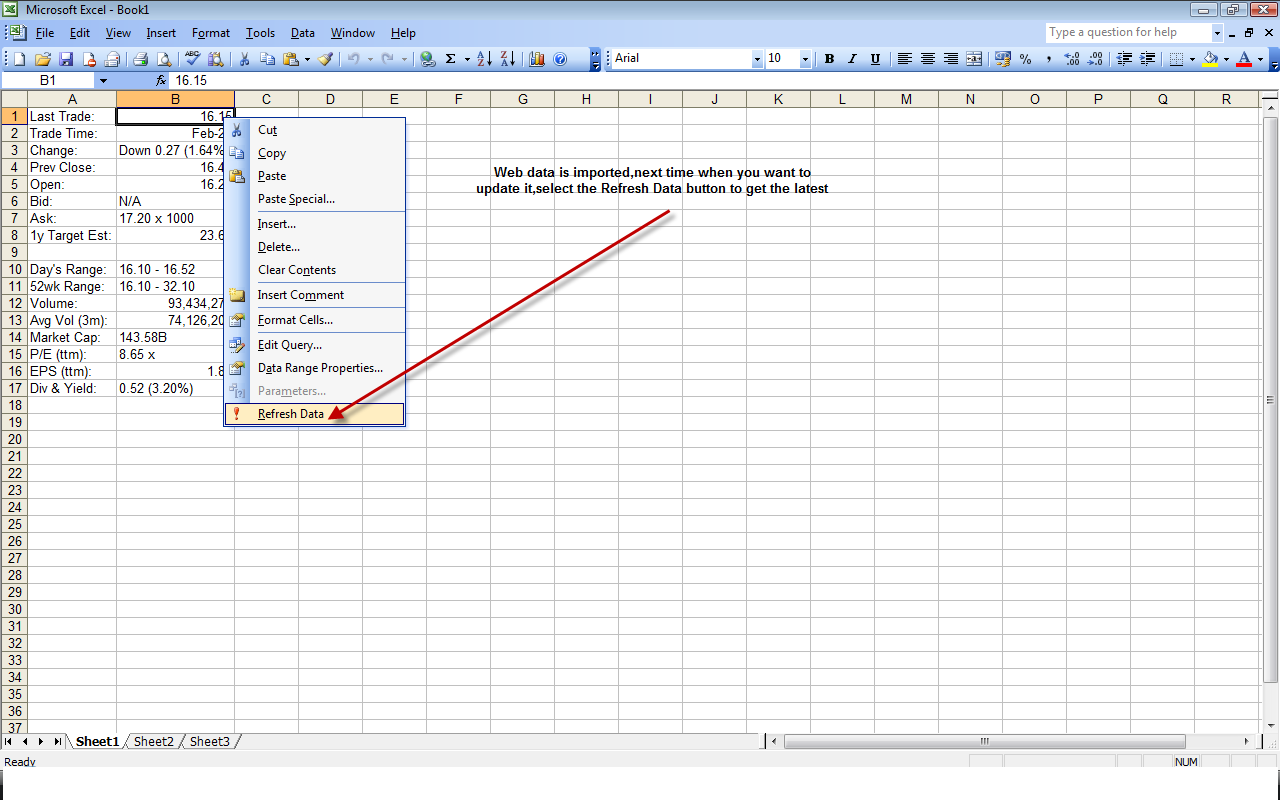
Task: Toggle Underline formatting
Action: coord(875,59)
